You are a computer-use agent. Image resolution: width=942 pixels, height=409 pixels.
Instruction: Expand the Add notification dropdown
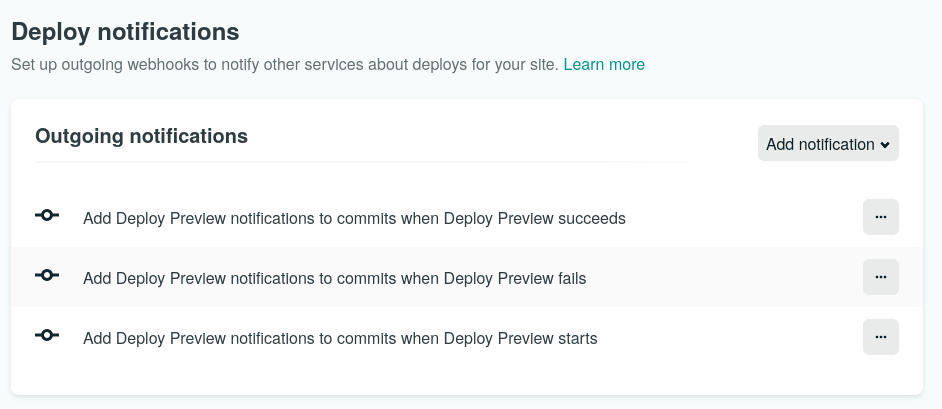pyautogui.click(x=828, y=143)
